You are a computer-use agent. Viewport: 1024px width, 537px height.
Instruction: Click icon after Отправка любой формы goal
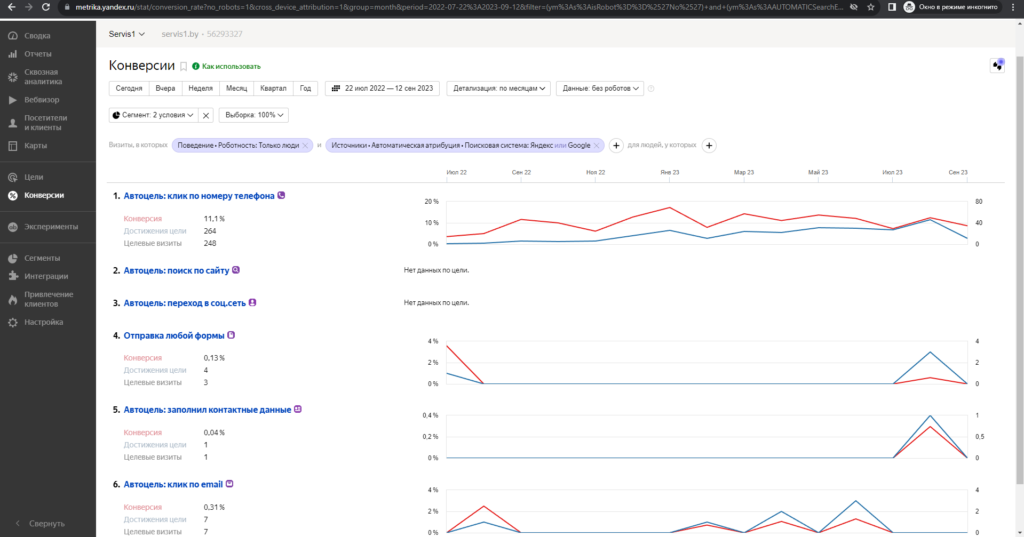[x=231, y=335]
